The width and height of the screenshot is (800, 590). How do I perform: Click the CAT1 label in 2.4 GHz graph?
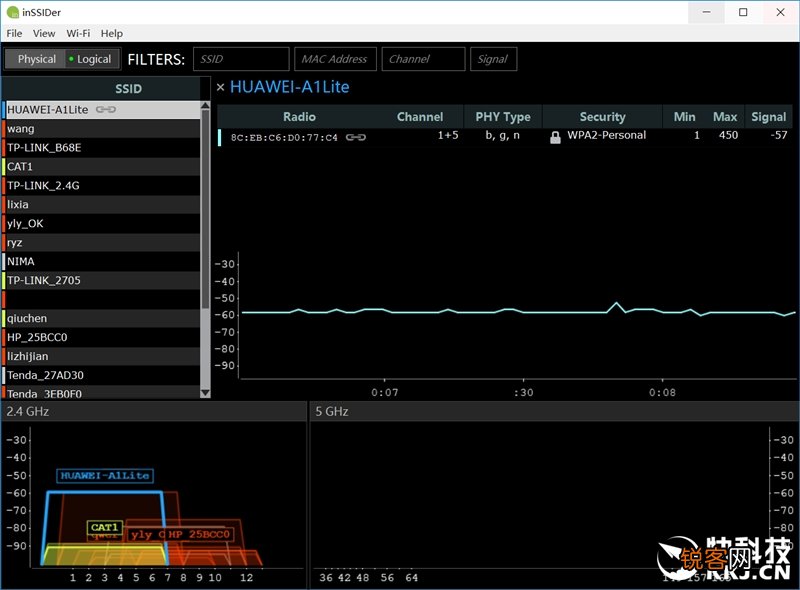click(105, 527)
